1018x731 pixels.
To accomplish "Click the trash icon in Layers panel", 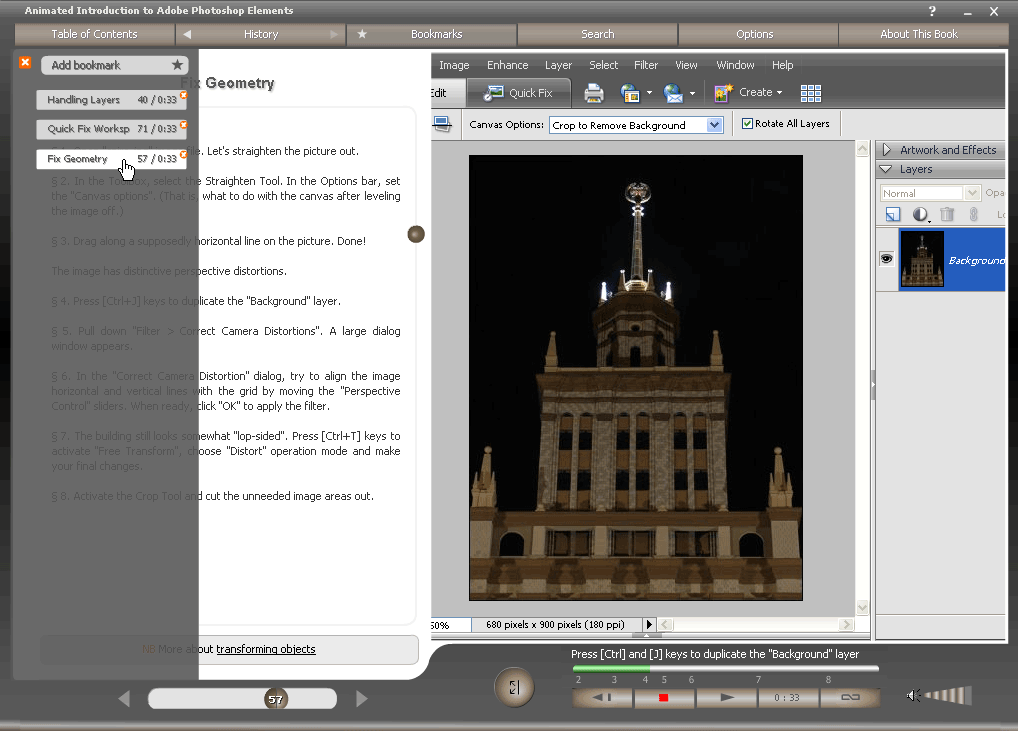I will 947,214.
